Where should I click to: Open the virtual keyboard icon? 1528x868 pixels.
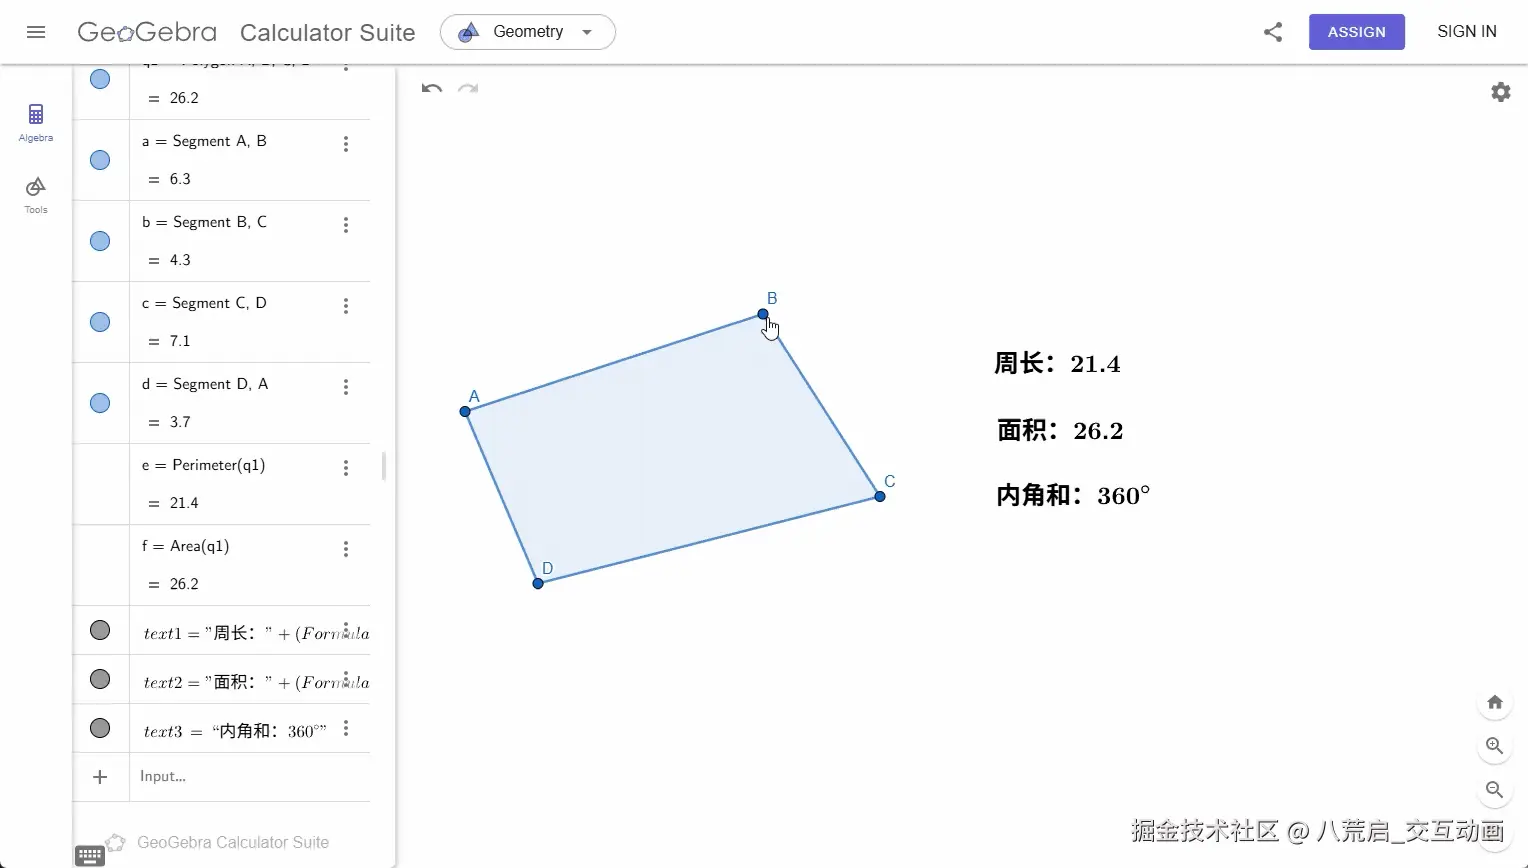click(x=89, y=855)
